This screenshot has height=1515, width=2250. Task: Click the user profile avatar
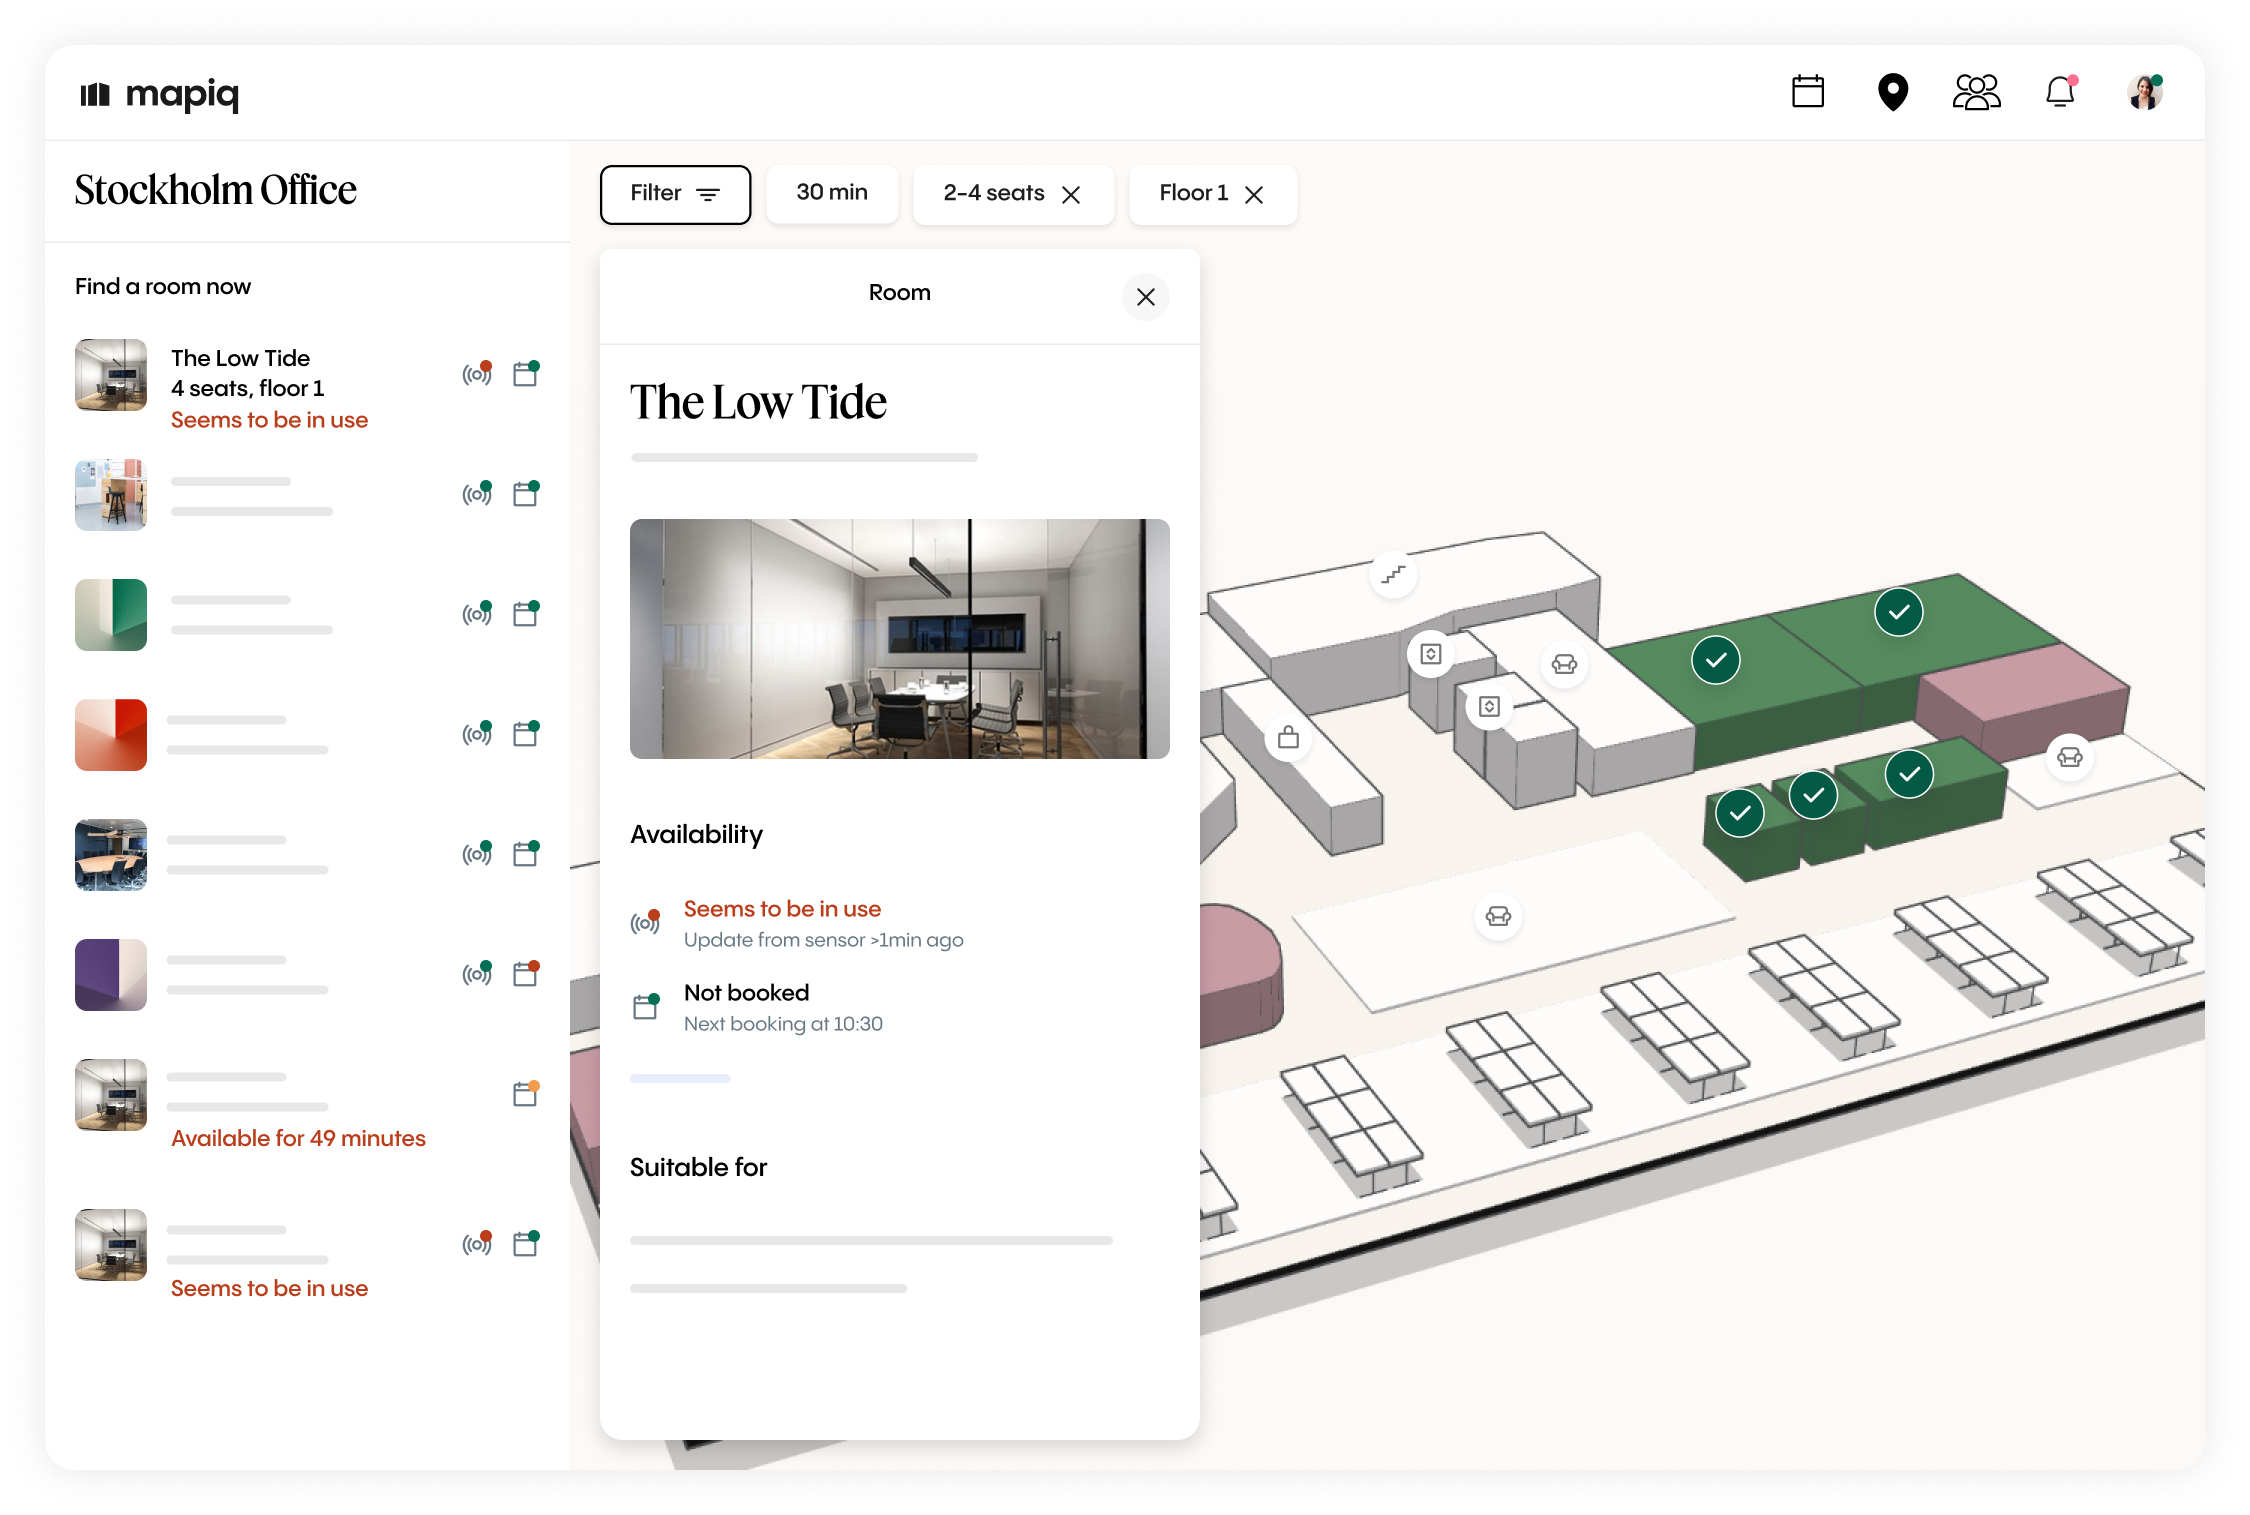(2144, 92)
